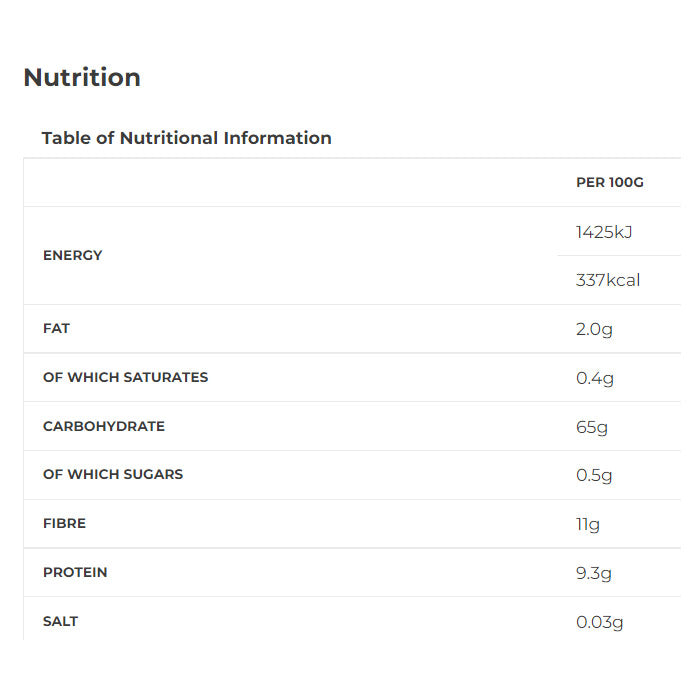The image size is (700, 700).
Task: Select the 0.03g salt value
Action: click(x=599, y=622)
